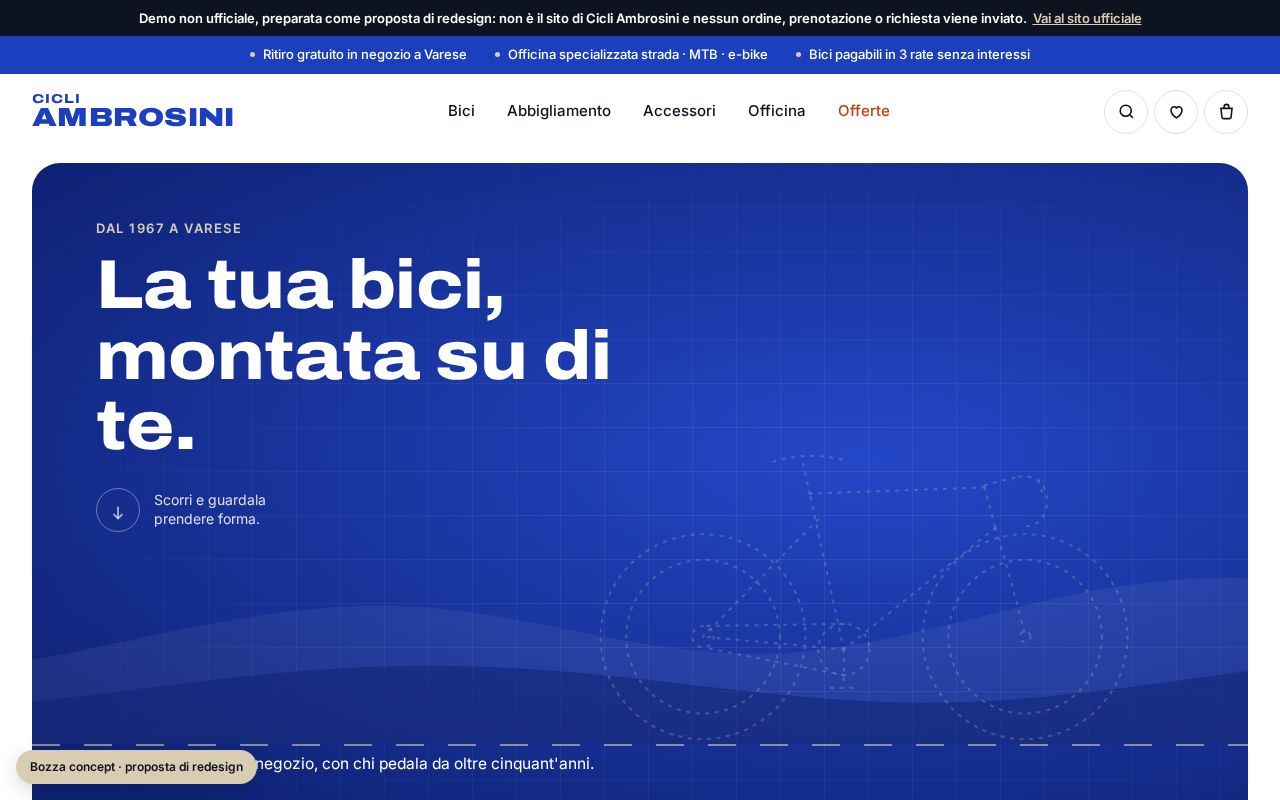Click the "DAL 1967 A VARESE" label
The width and height of the screenshot is (1280, 800).
click(169, 228)
